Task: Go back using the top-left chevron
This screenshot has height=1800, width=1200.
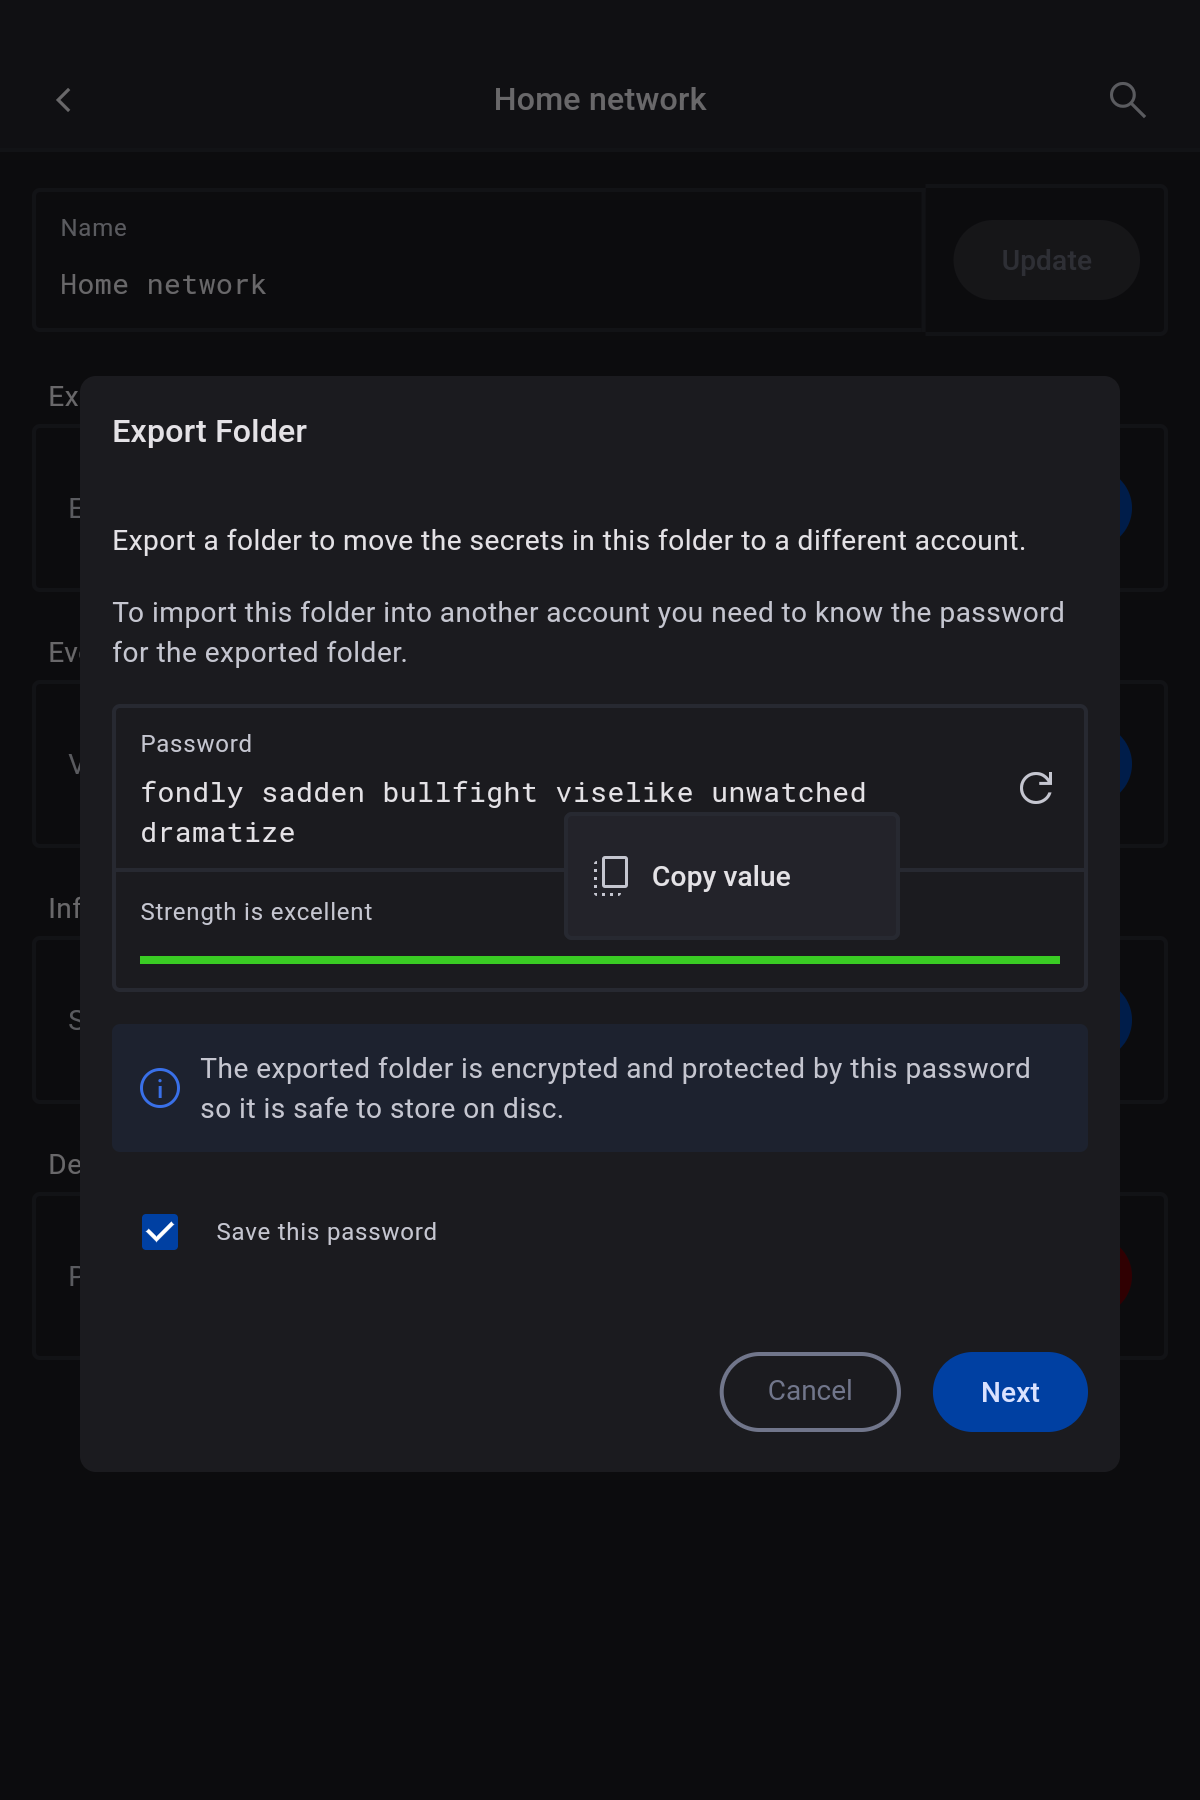Action: point(64,100)
